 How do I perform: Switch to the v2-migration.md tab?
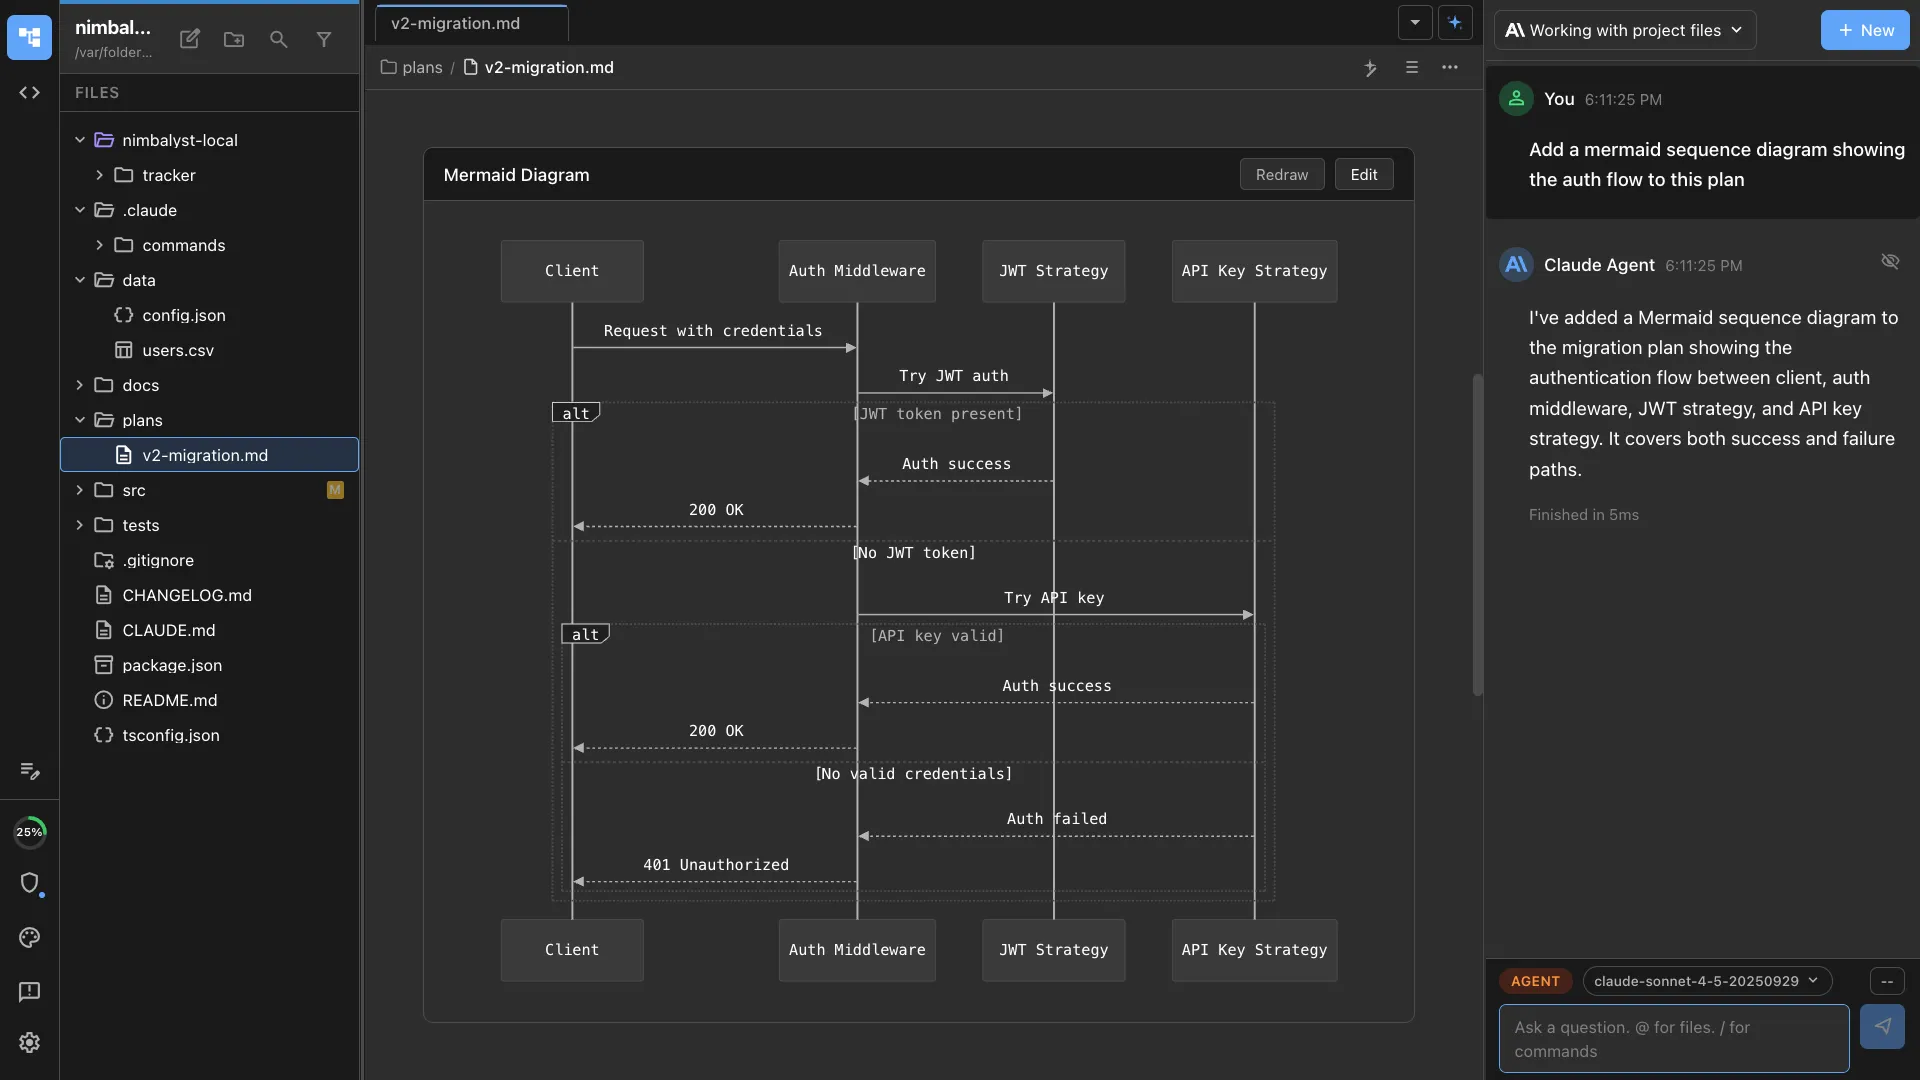[x=455, y=23]
